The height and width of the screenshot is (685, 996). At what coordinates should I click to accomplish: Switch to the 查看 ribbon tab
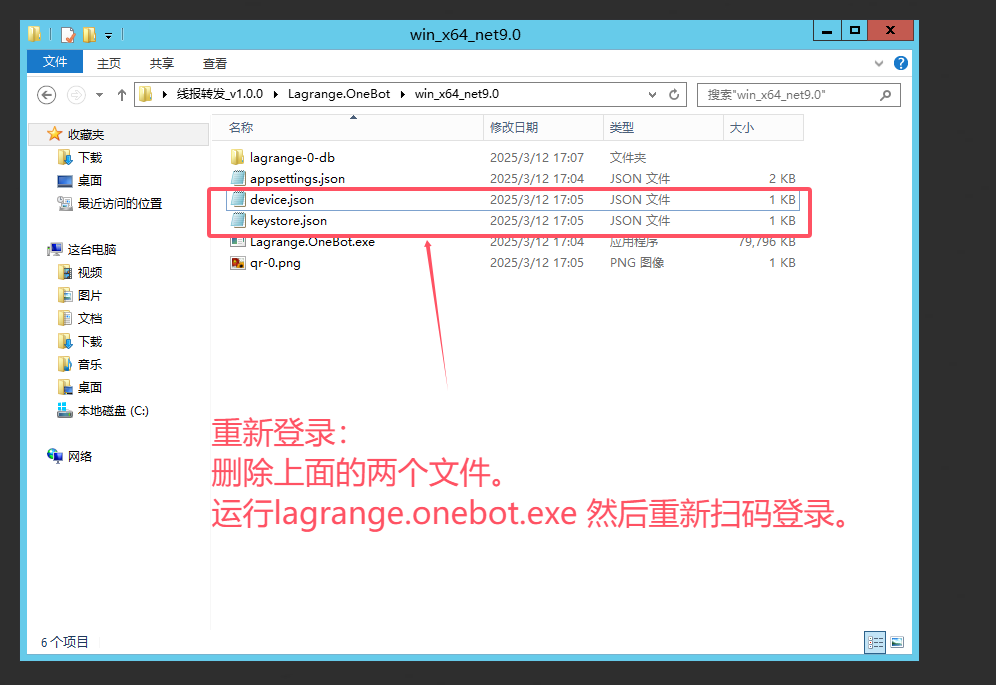pyautogui.click(x=215, y=61)
